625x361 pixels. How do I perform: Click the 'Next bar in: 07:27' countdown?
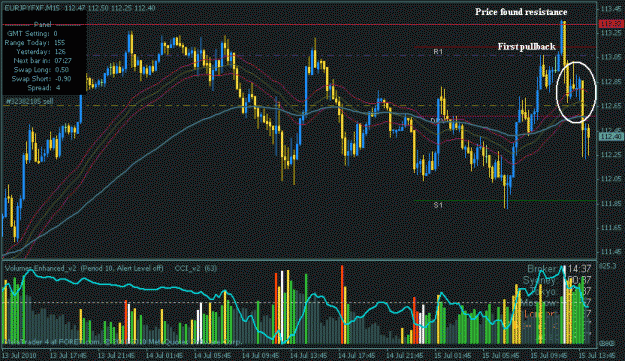tap(42, 61)
